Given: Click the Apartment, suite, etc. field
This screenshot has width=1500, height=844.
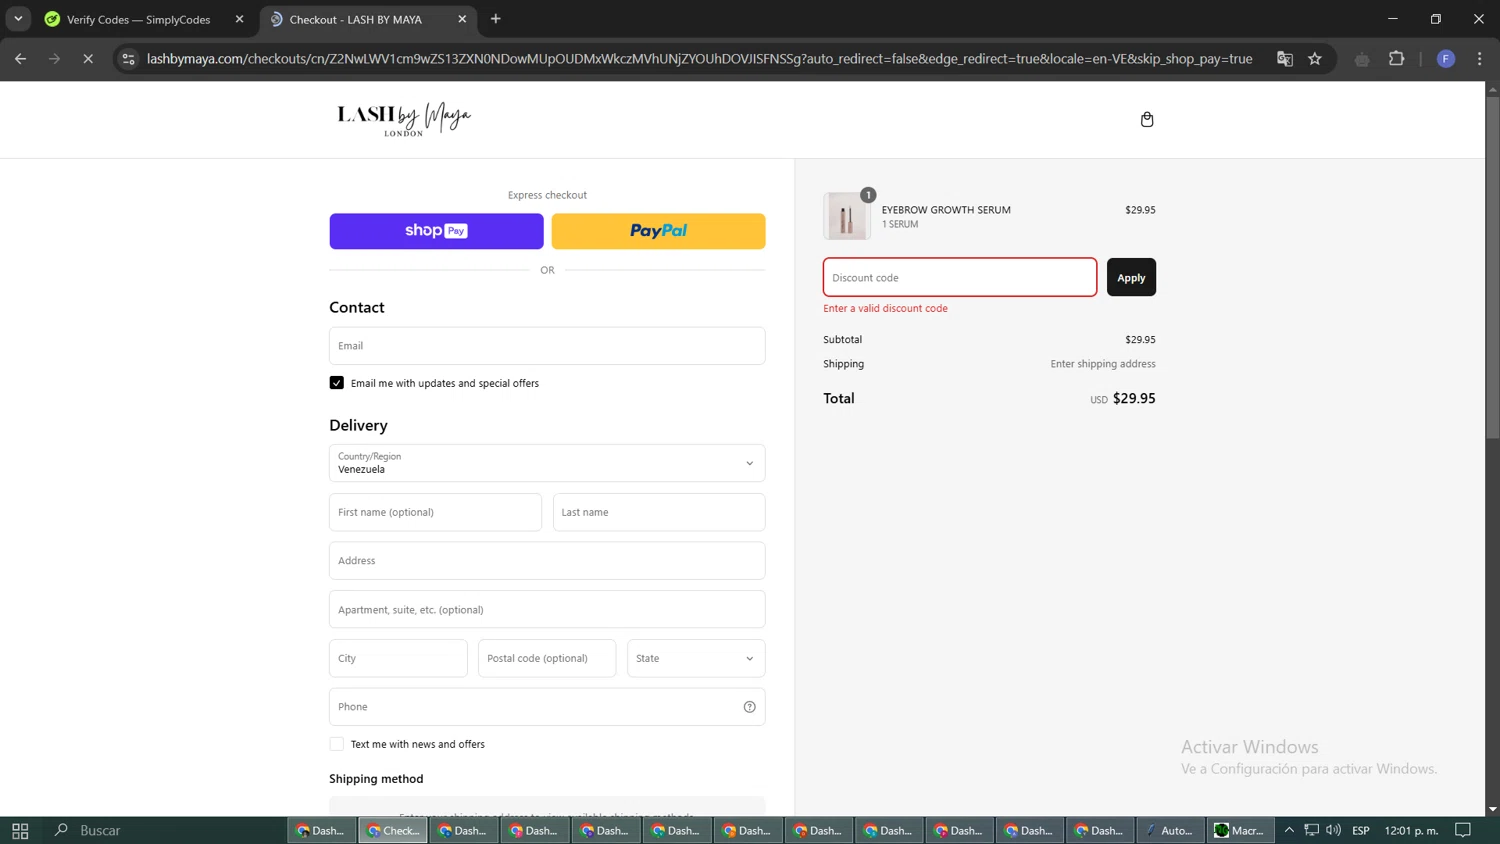Looking at the screenshot, I should point(547,610).
